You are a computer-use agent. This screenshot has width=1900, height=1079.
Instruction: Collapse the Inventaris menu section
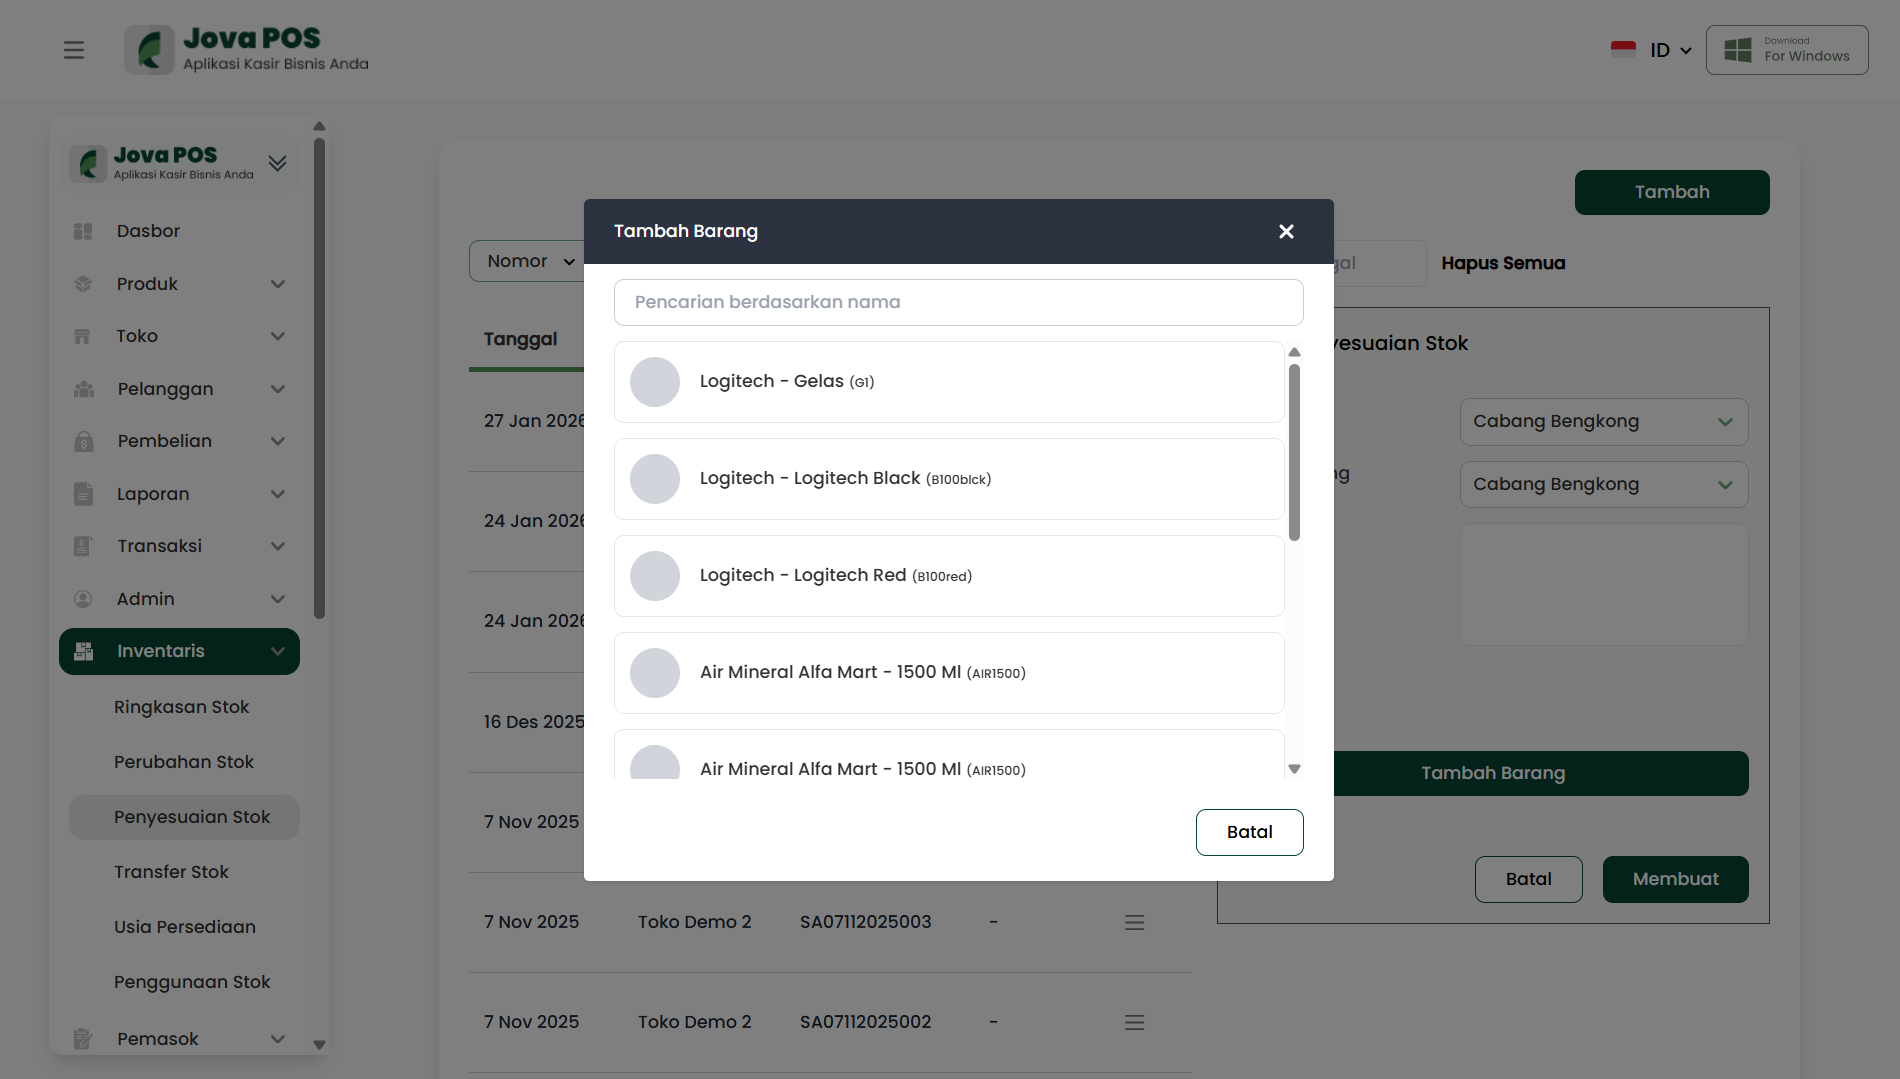(x=278, y=652)
